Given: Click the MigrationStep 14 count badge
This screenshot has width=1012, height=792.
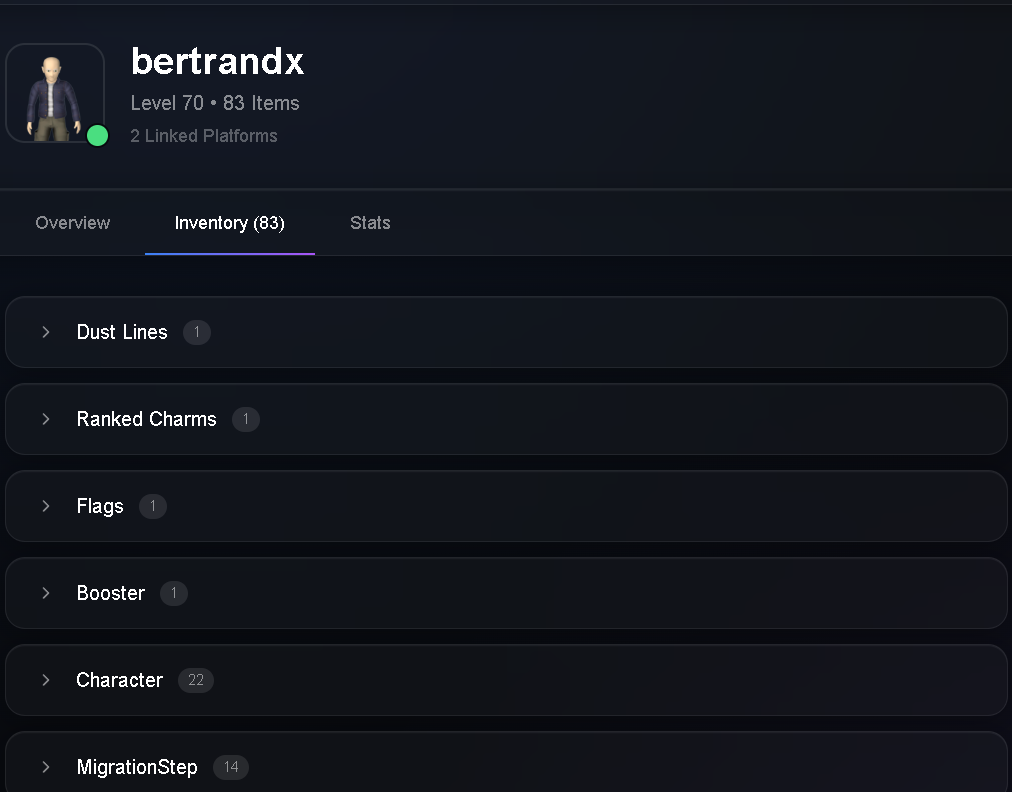Looking at the screenshot, I should click(231, 767).
